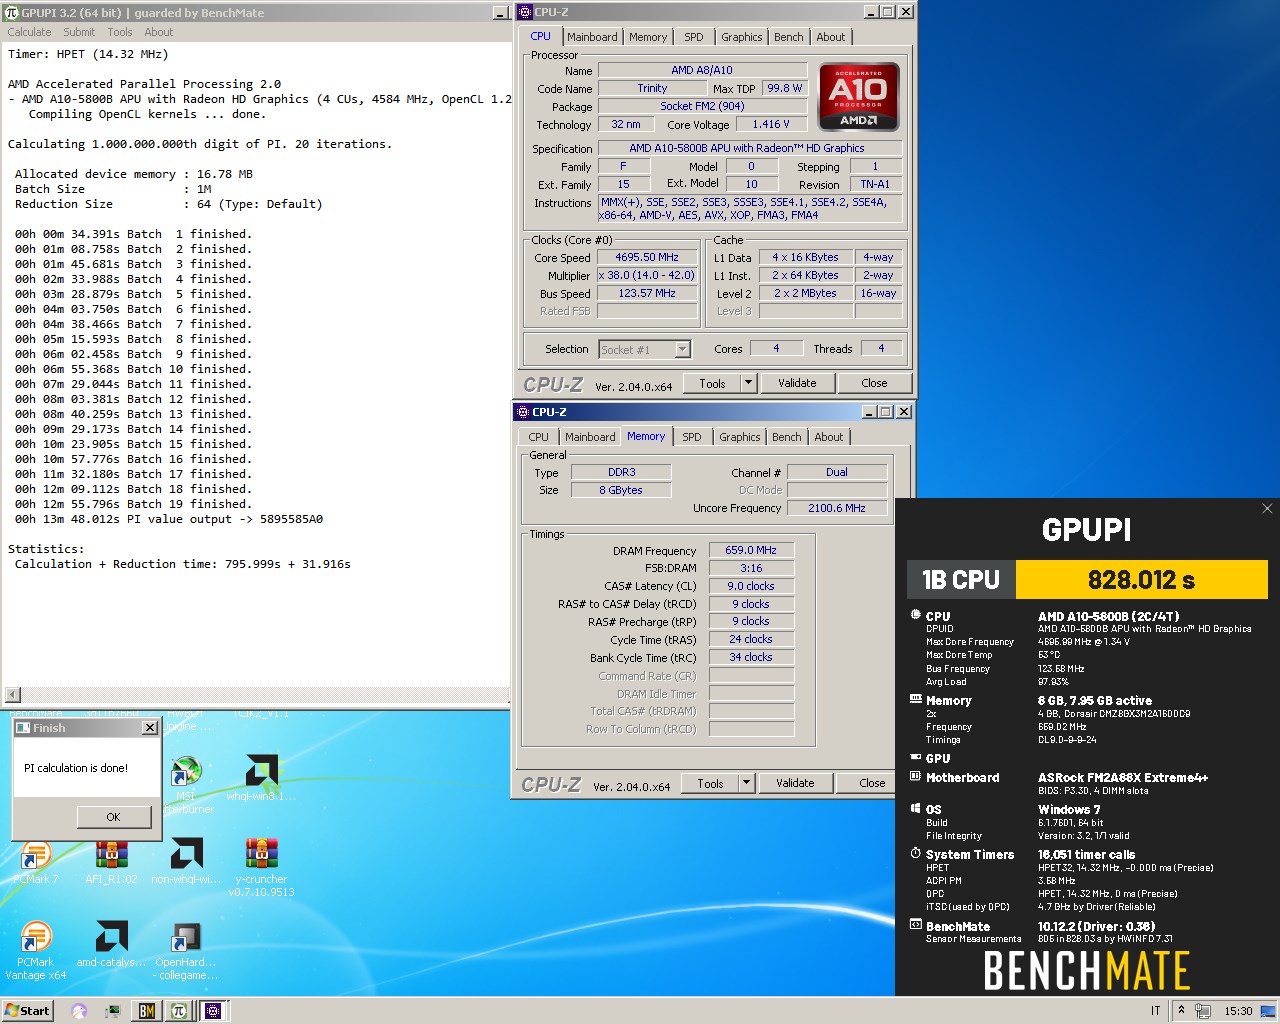Launch the OpenHard... collegame shortcut
Image resolution: width=1280 pixels, height=1024 pixels.
(186, 948)
